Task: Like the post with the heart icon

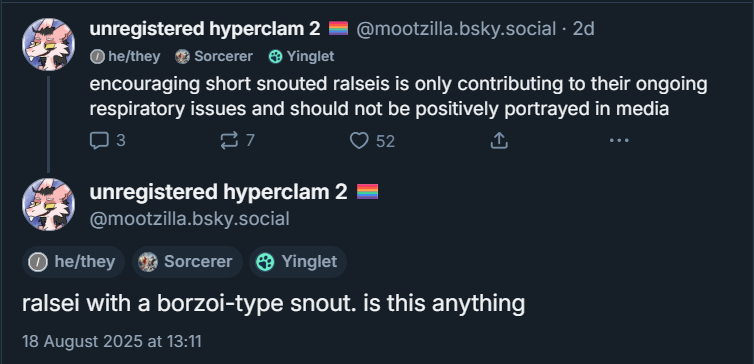Action: (359, 141)
